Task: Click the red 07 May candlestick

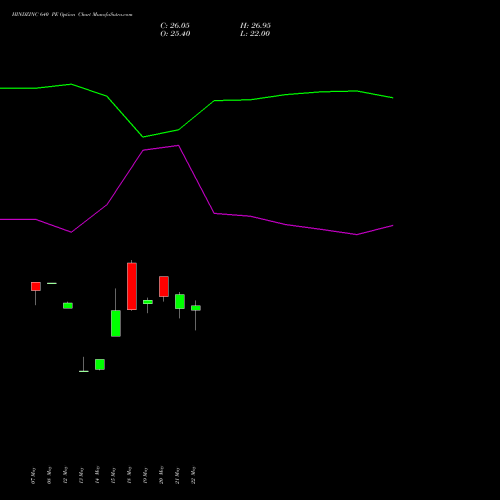Action: [36, 287]
